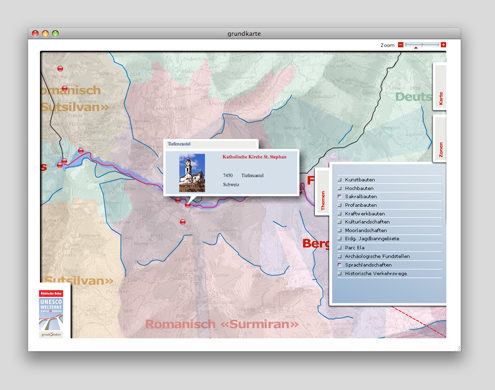Click the church photo thumbnail in popup
This screenshot has width=495, height=390.
[192, 173]
